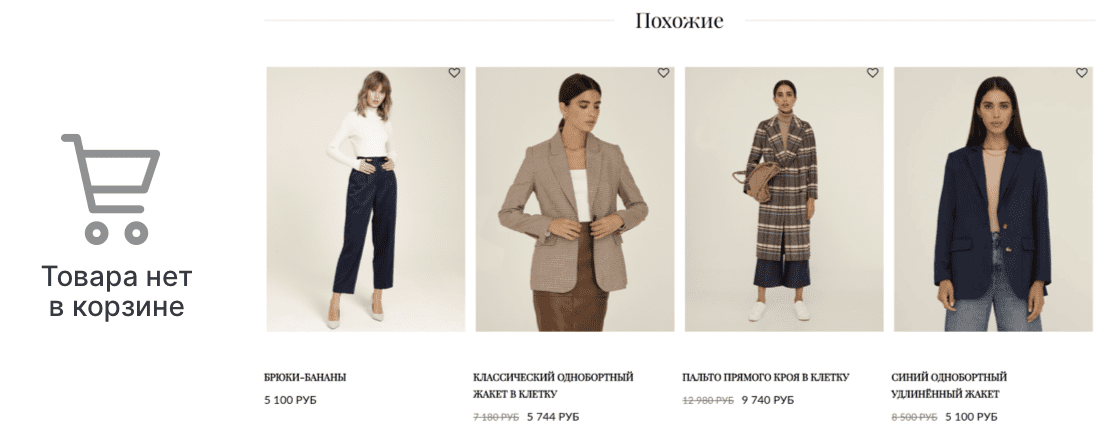This screenshot has height=442, width=1110.
Task: Like the navy blazer using heart icon
Action: pyautogui.click(x=1082, y=72)
